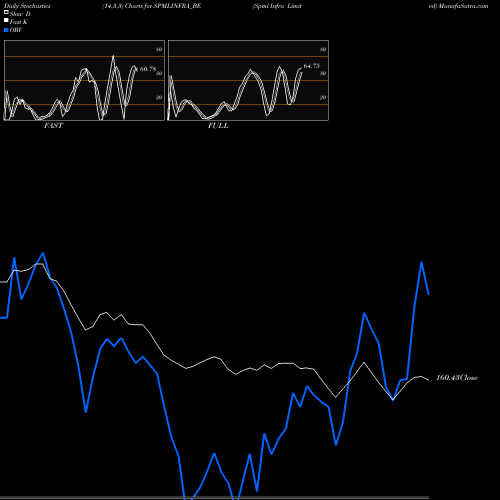Click the 80 axis label in FAST chart
The image size is (500, 500).
[159, 49]
